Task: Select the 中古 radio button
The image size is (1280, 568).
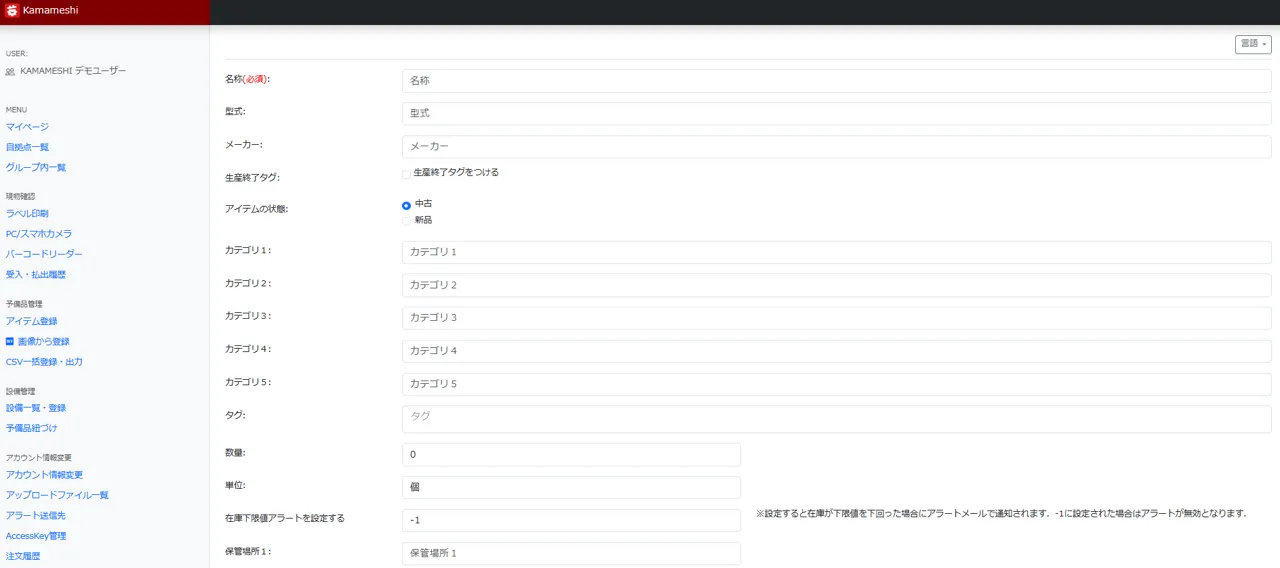Action: pos(406,205)
